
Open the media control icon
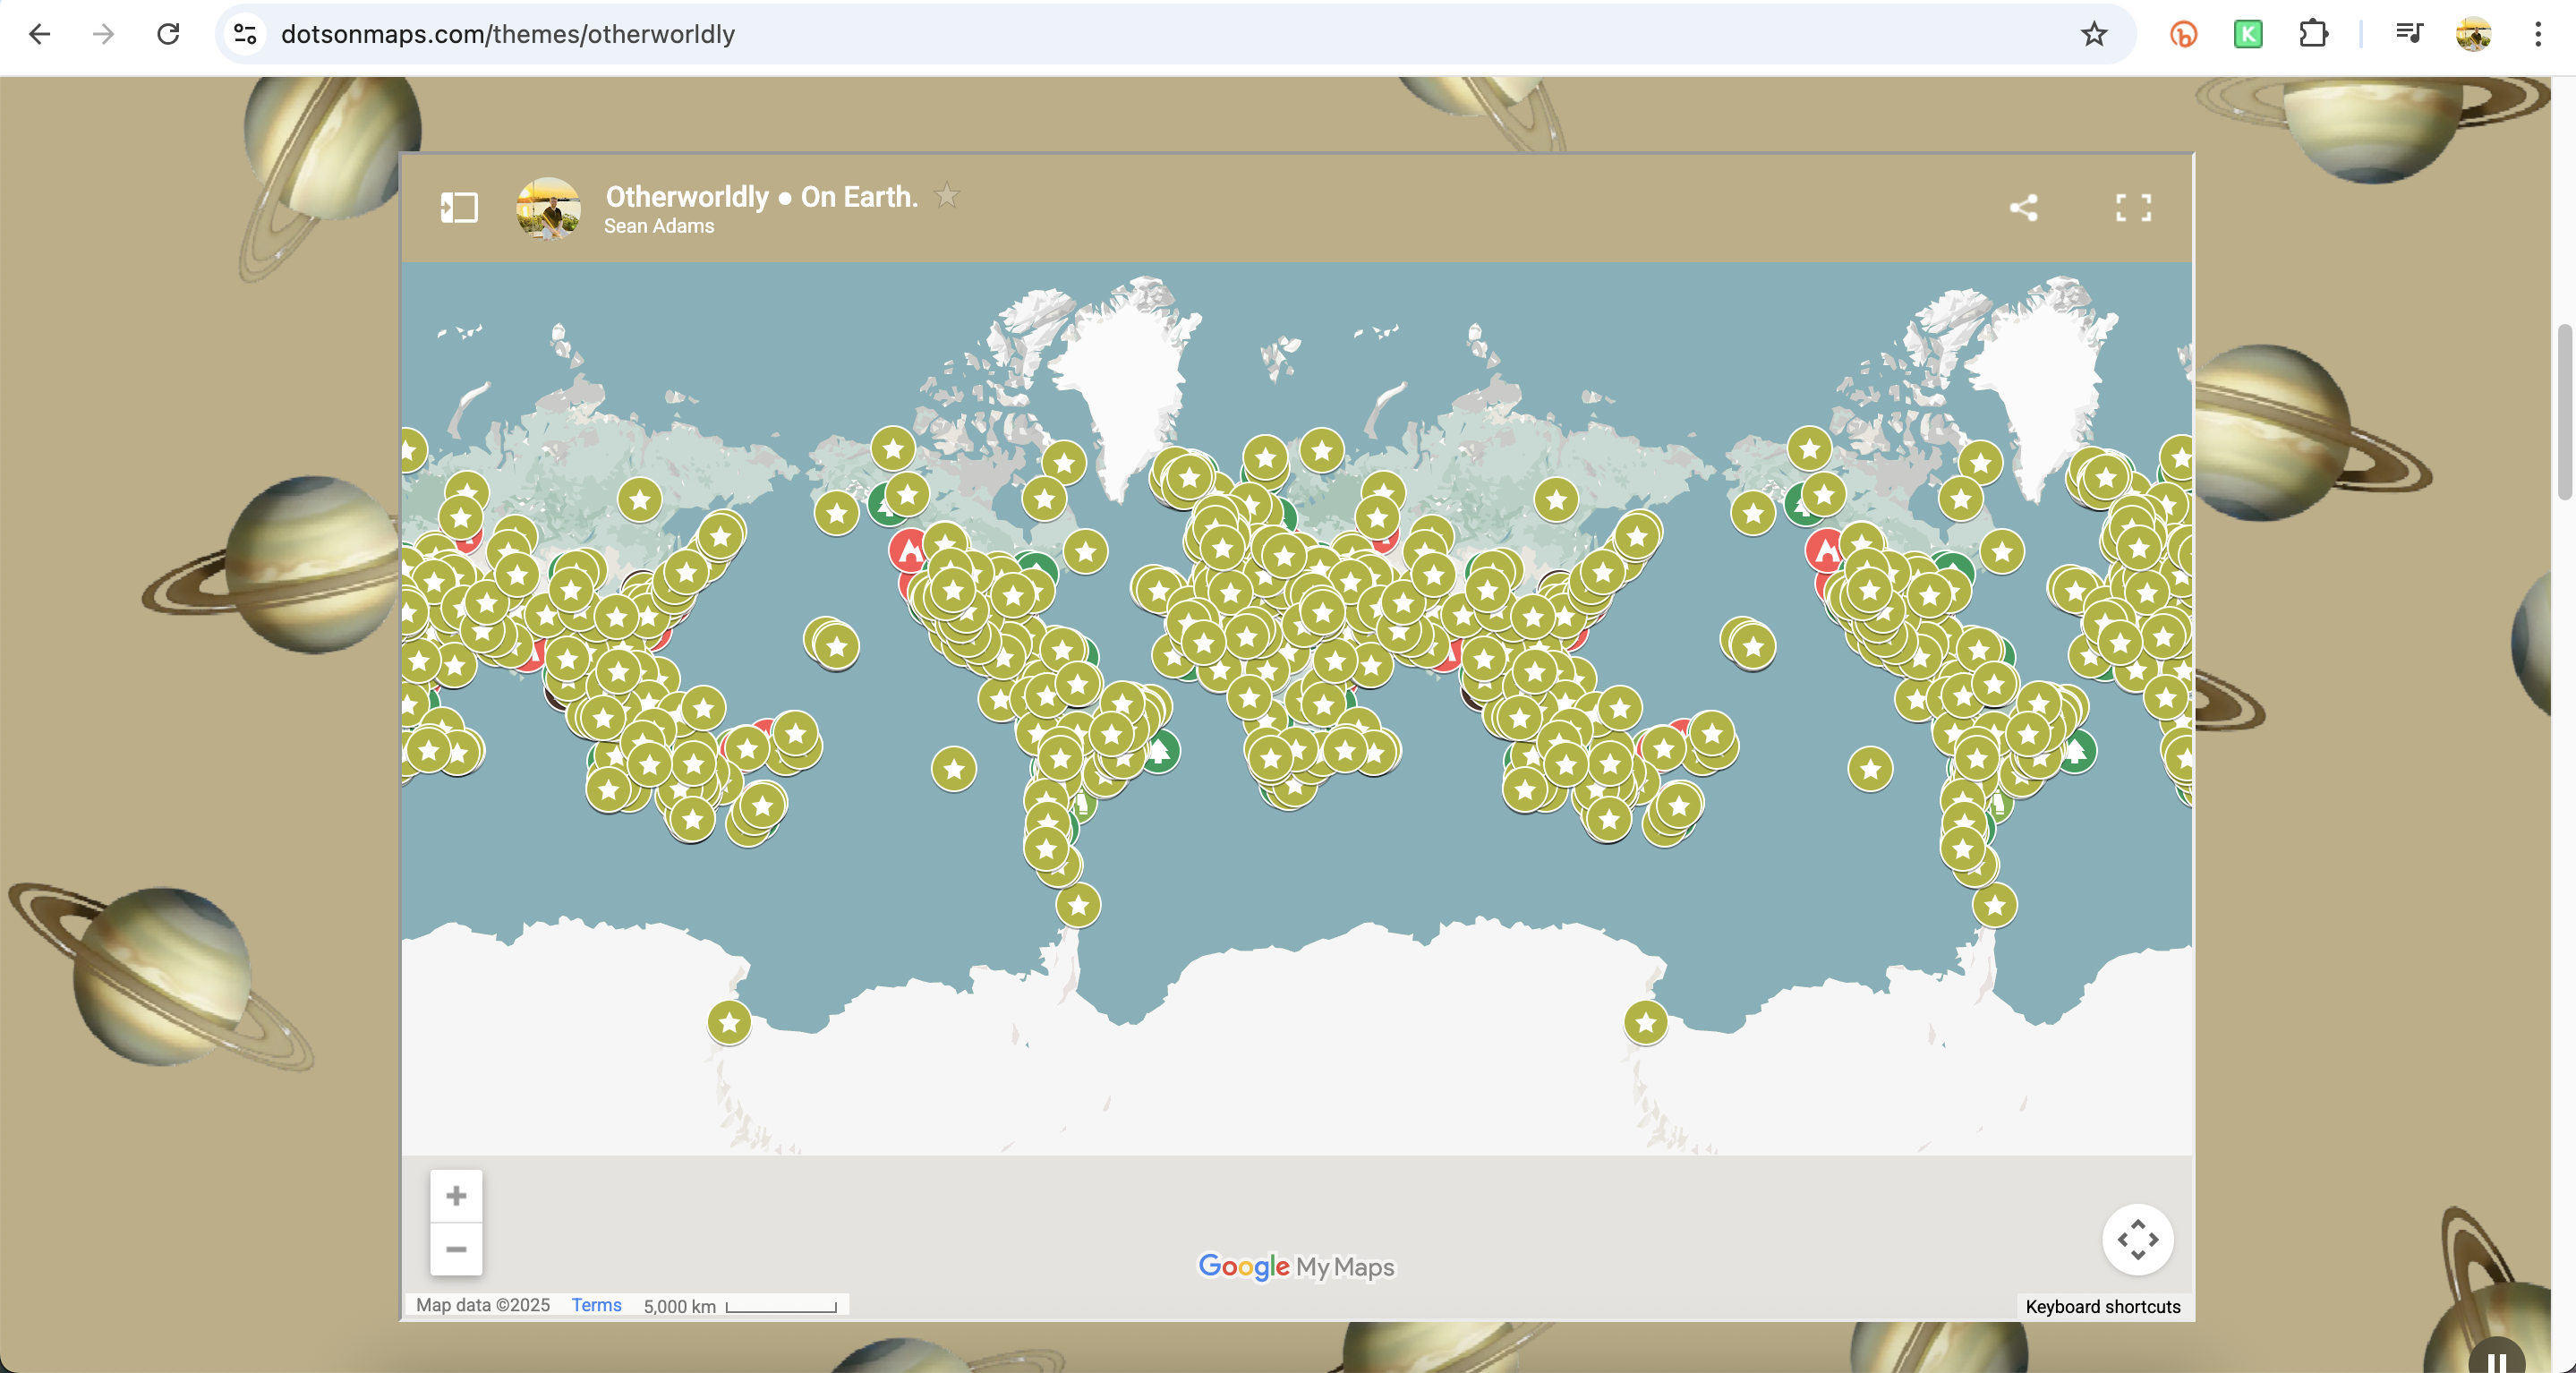(x=2409, y=34)
